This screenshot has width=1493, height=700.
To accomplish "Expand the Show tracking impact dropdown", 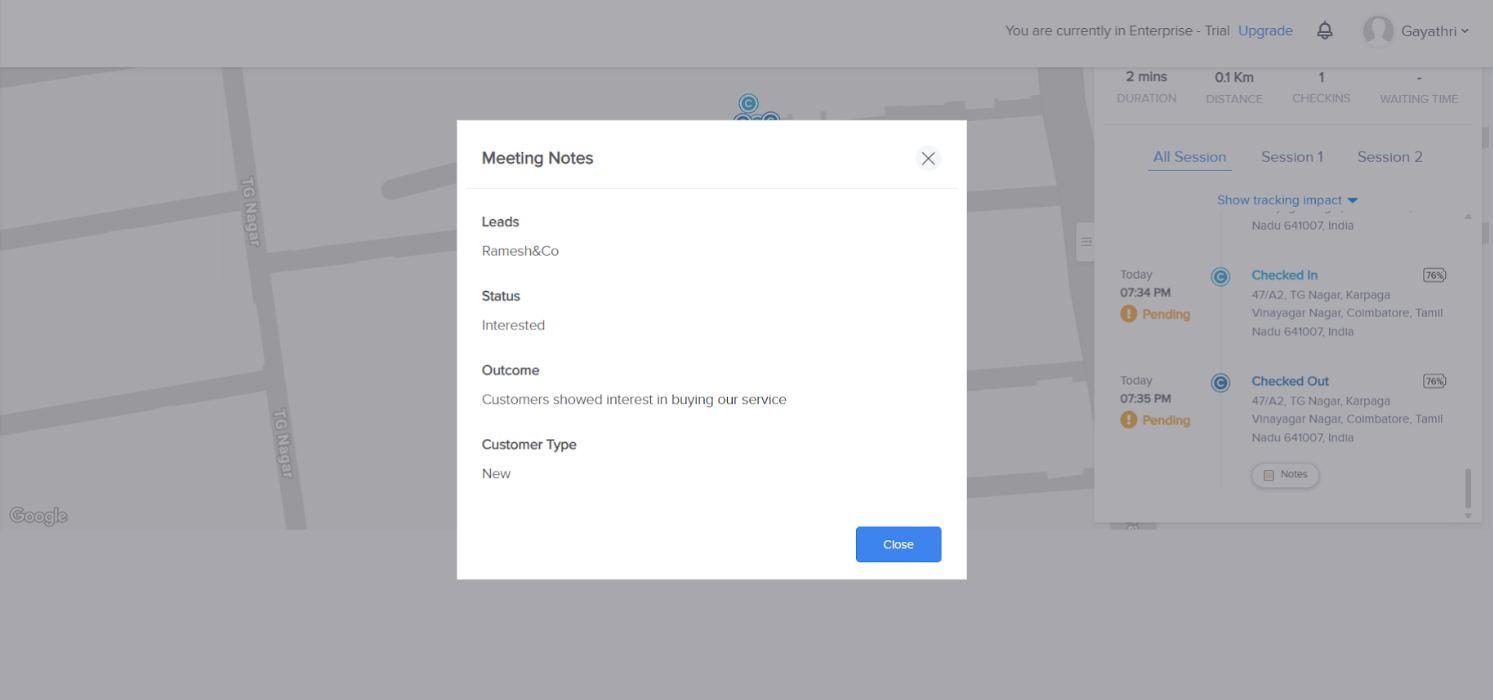I will point(1287,200).
